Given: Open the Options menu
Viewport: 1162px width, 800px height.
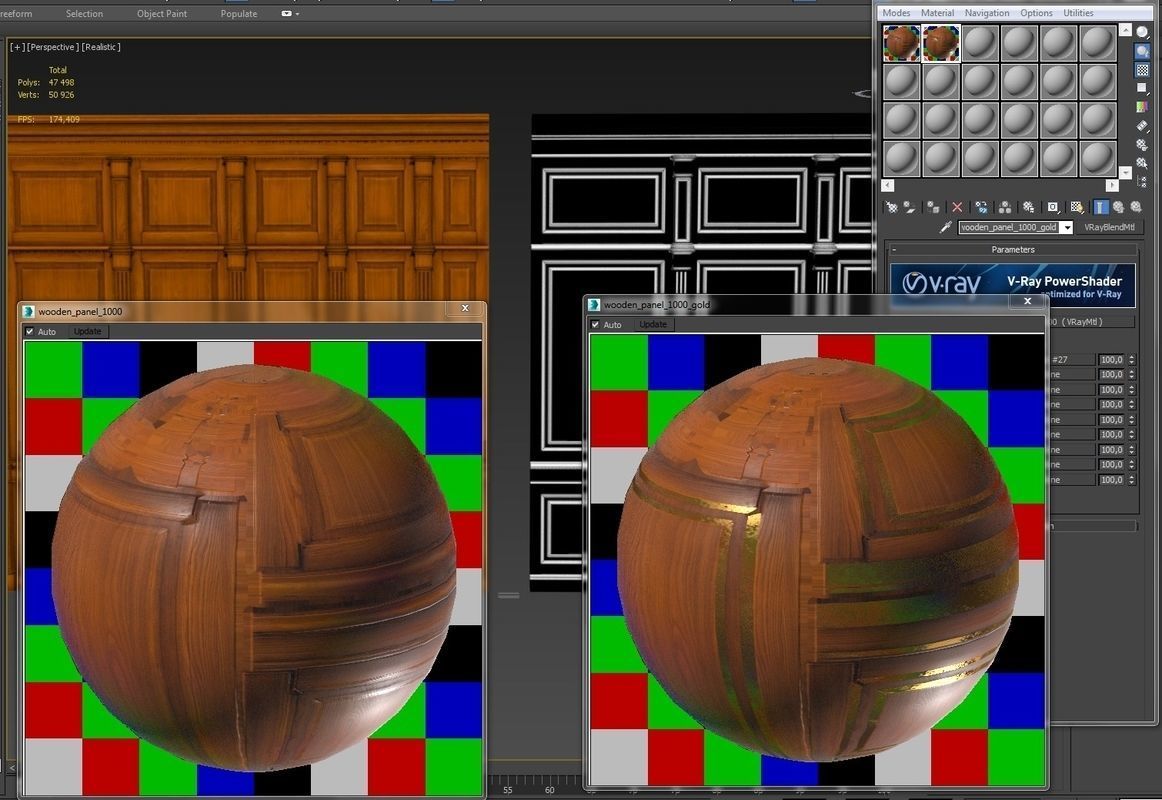Looking at the screenshot, I should click(1036, 13).
